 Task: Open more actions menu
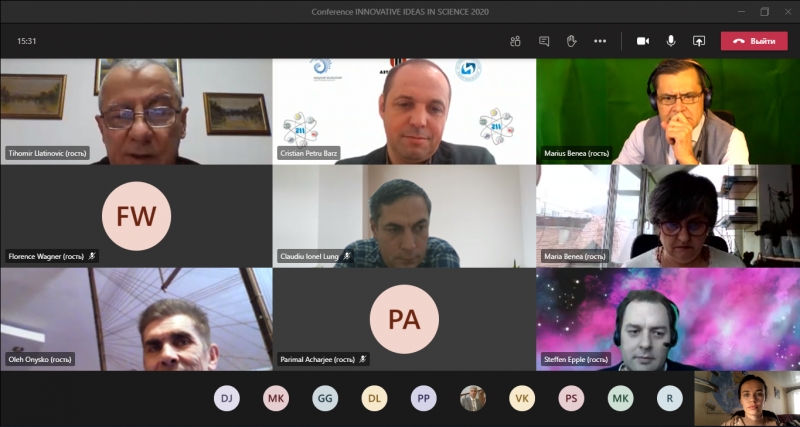[x=600, y=41]
